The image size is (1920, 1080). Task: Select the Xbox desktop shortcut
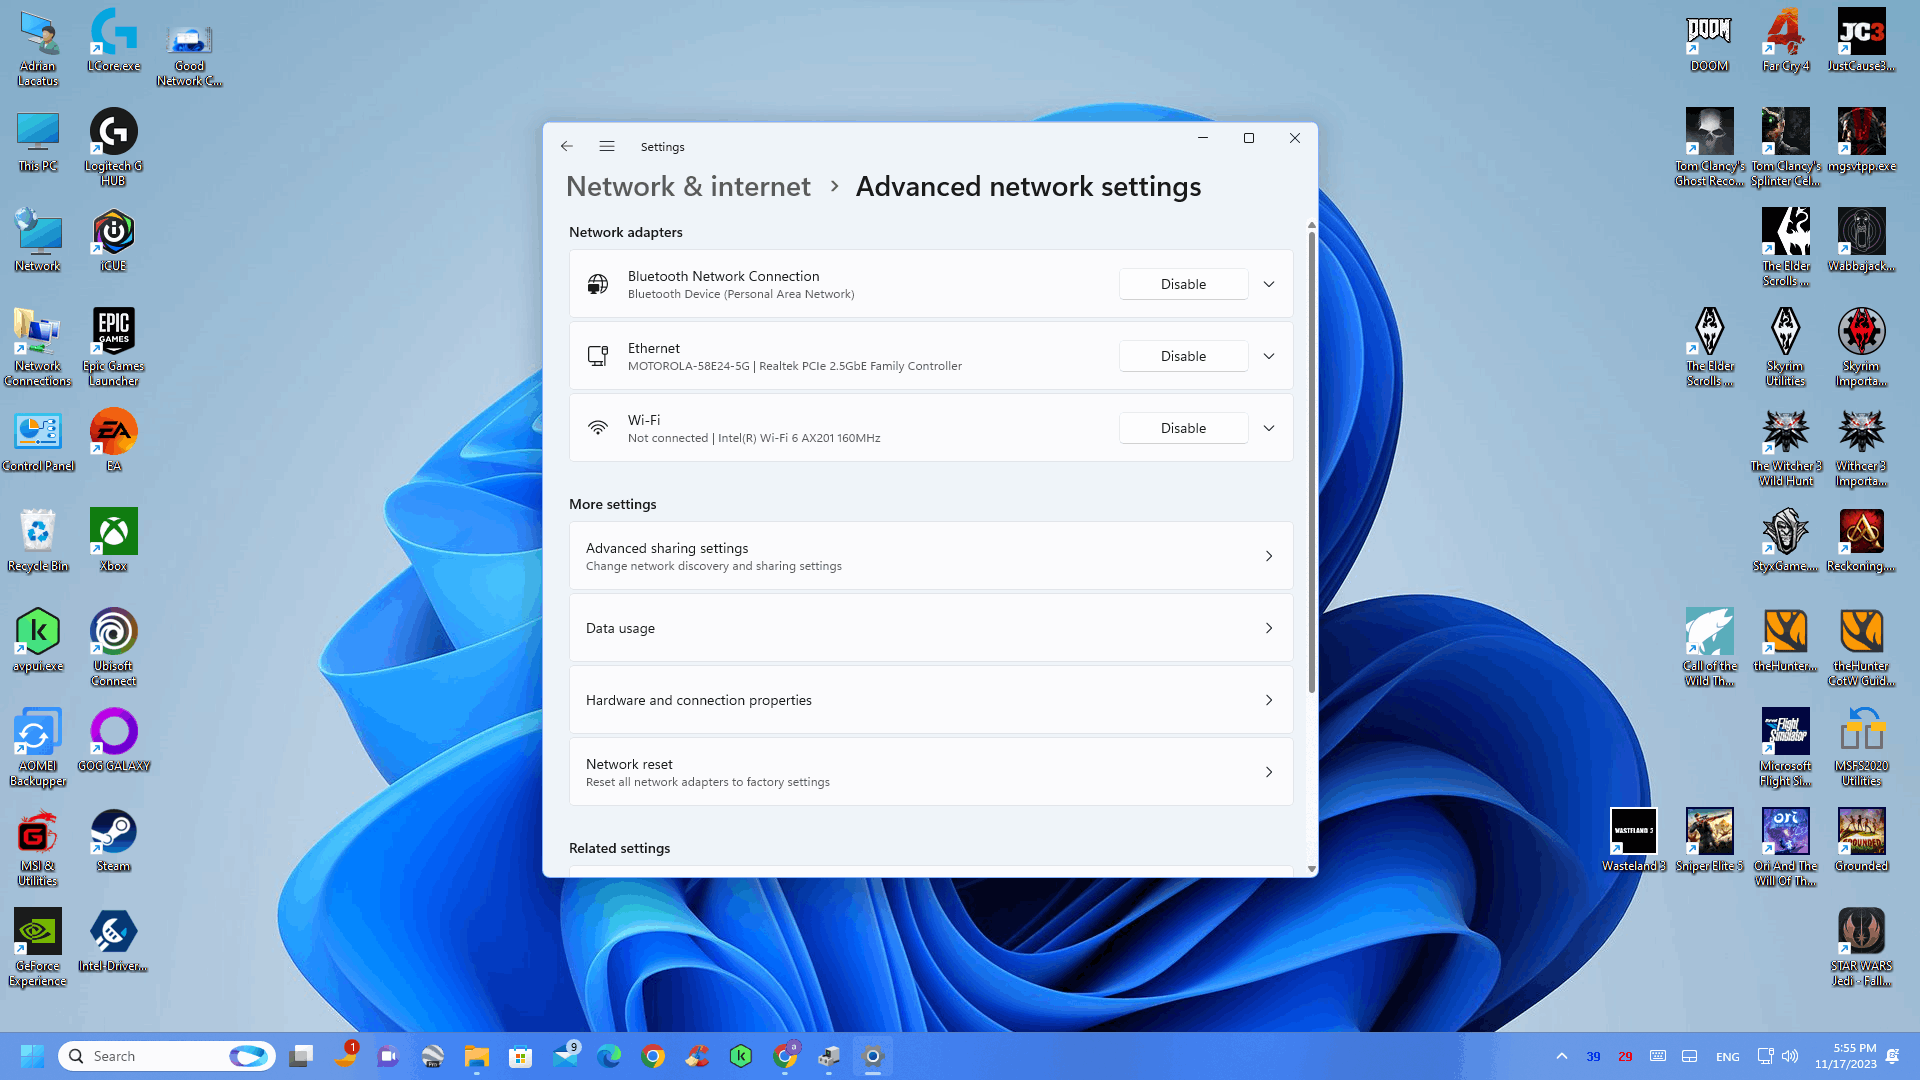click(x=113, y=540)
